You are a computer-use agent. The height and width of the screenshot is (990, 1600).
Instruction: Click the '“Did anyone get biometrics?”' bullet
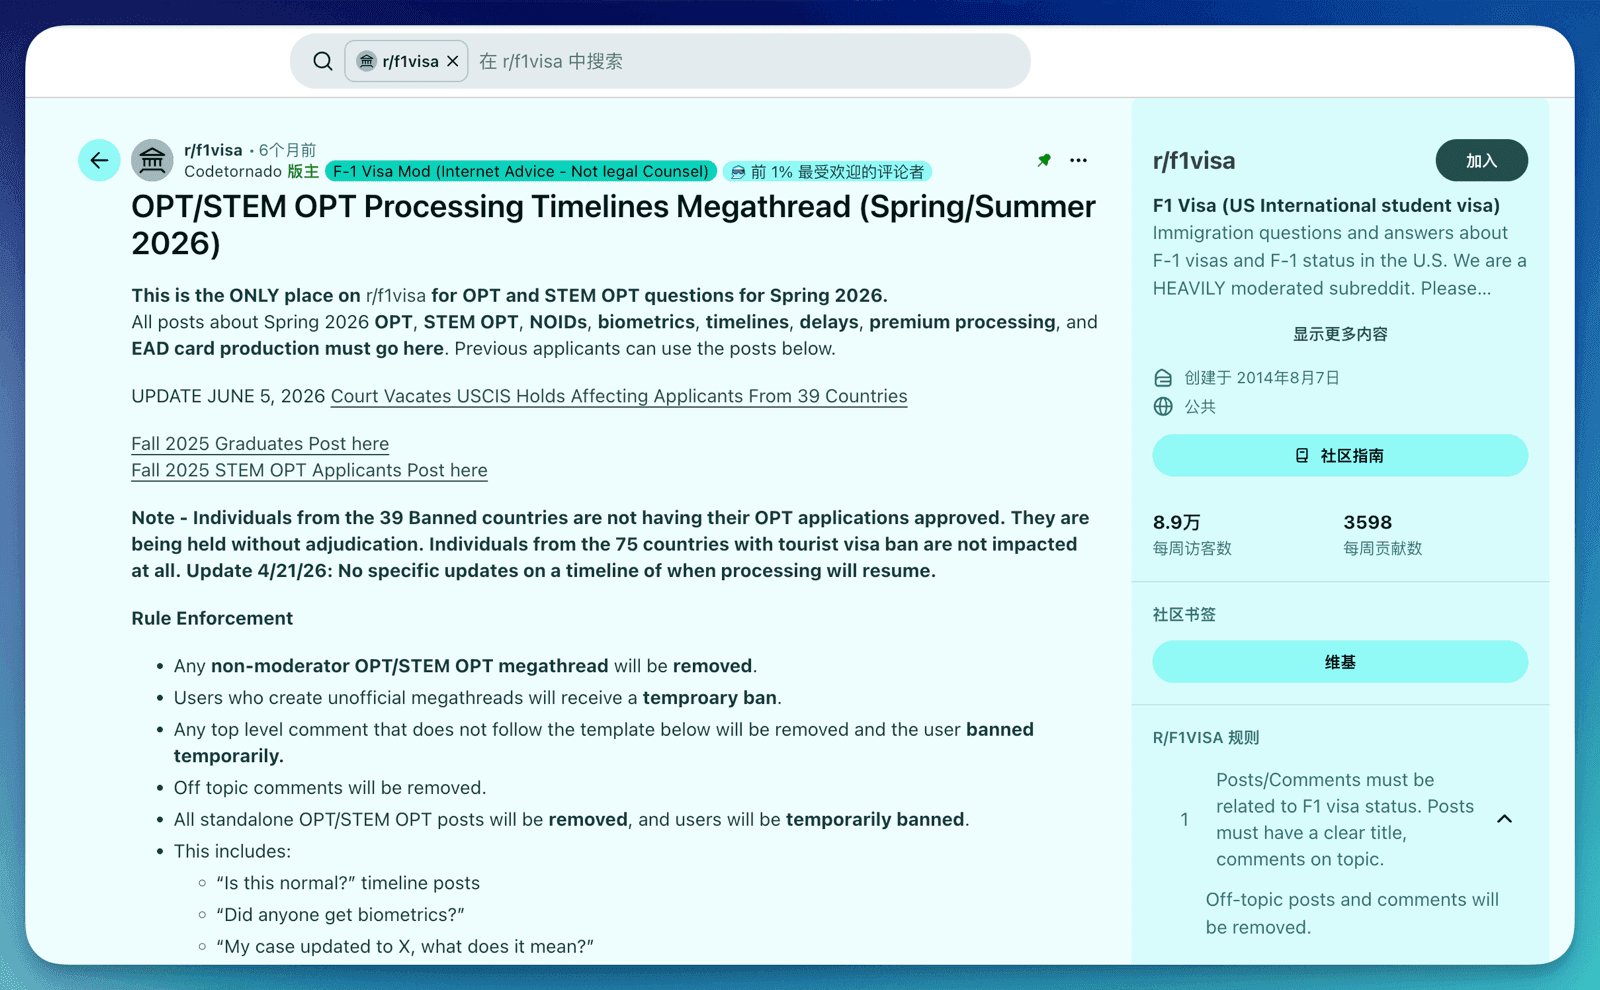(340, 915)
